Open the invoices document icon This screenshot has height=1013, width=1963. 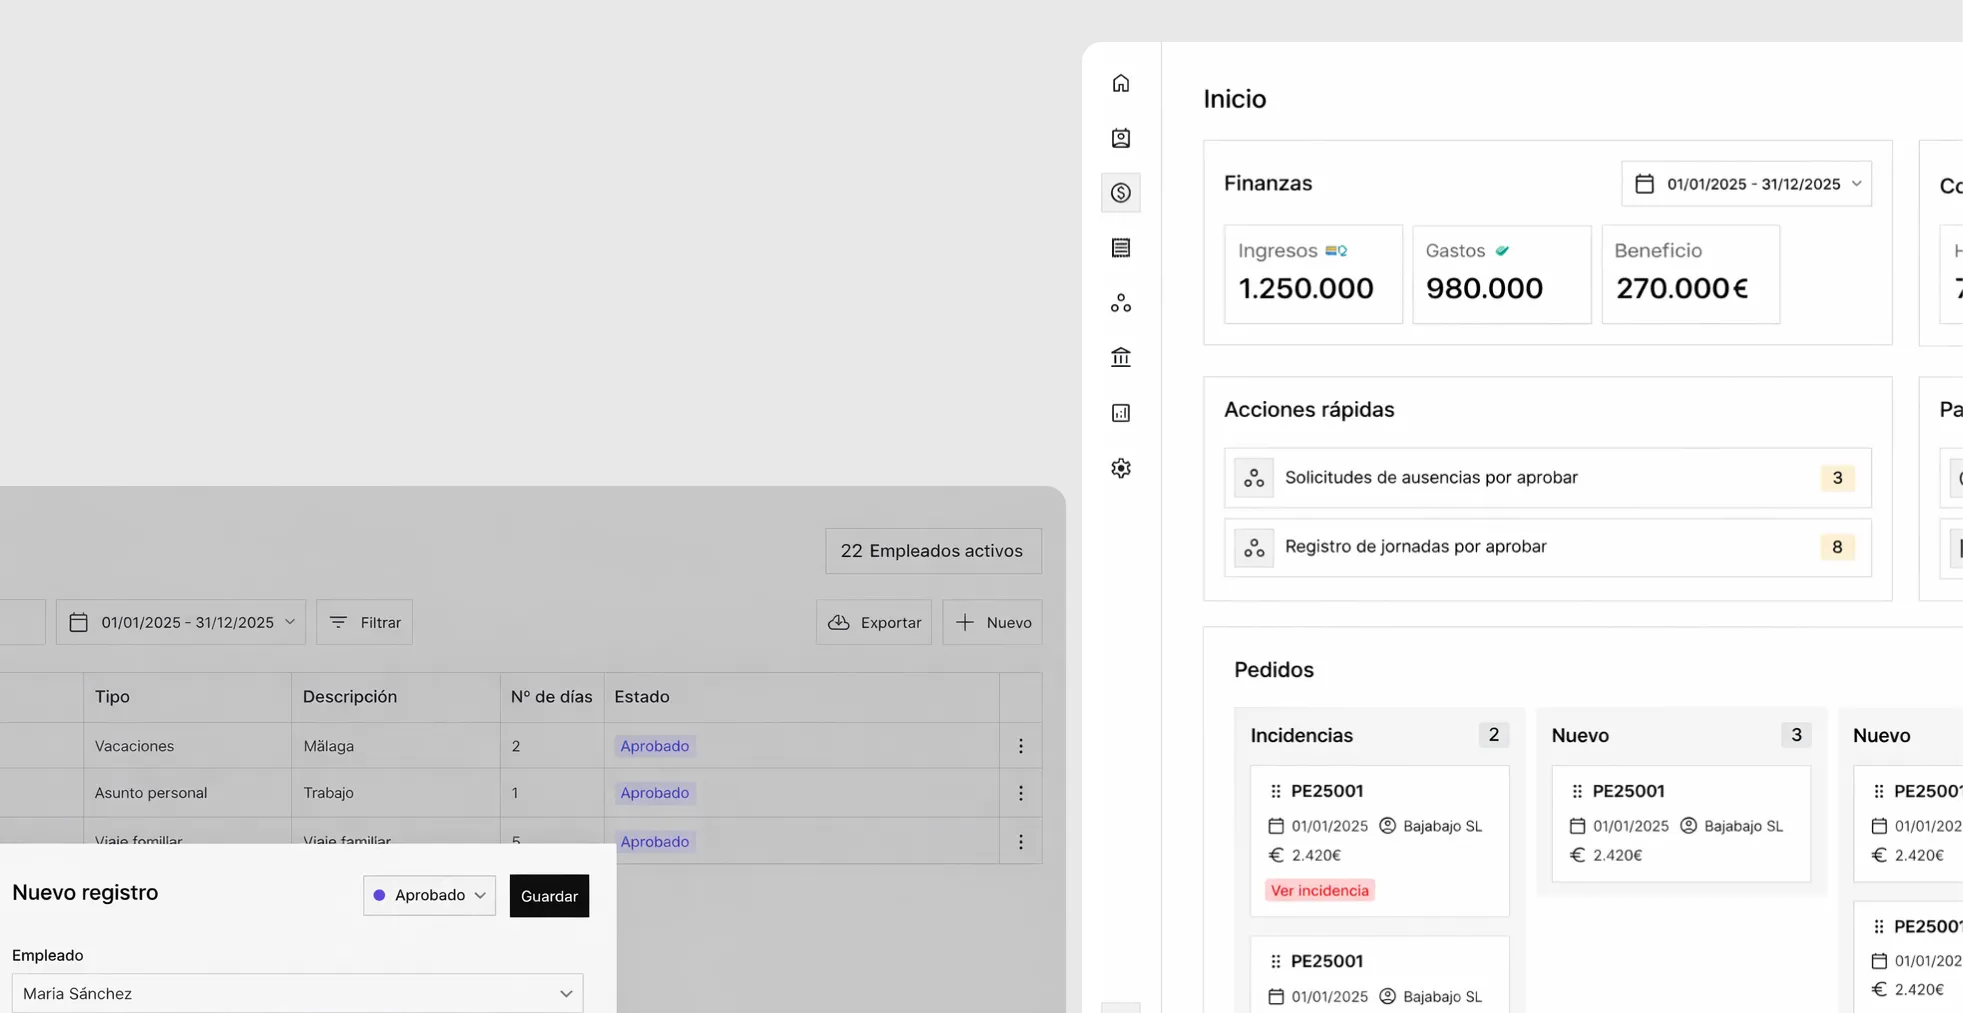[x=1120, y=247]
